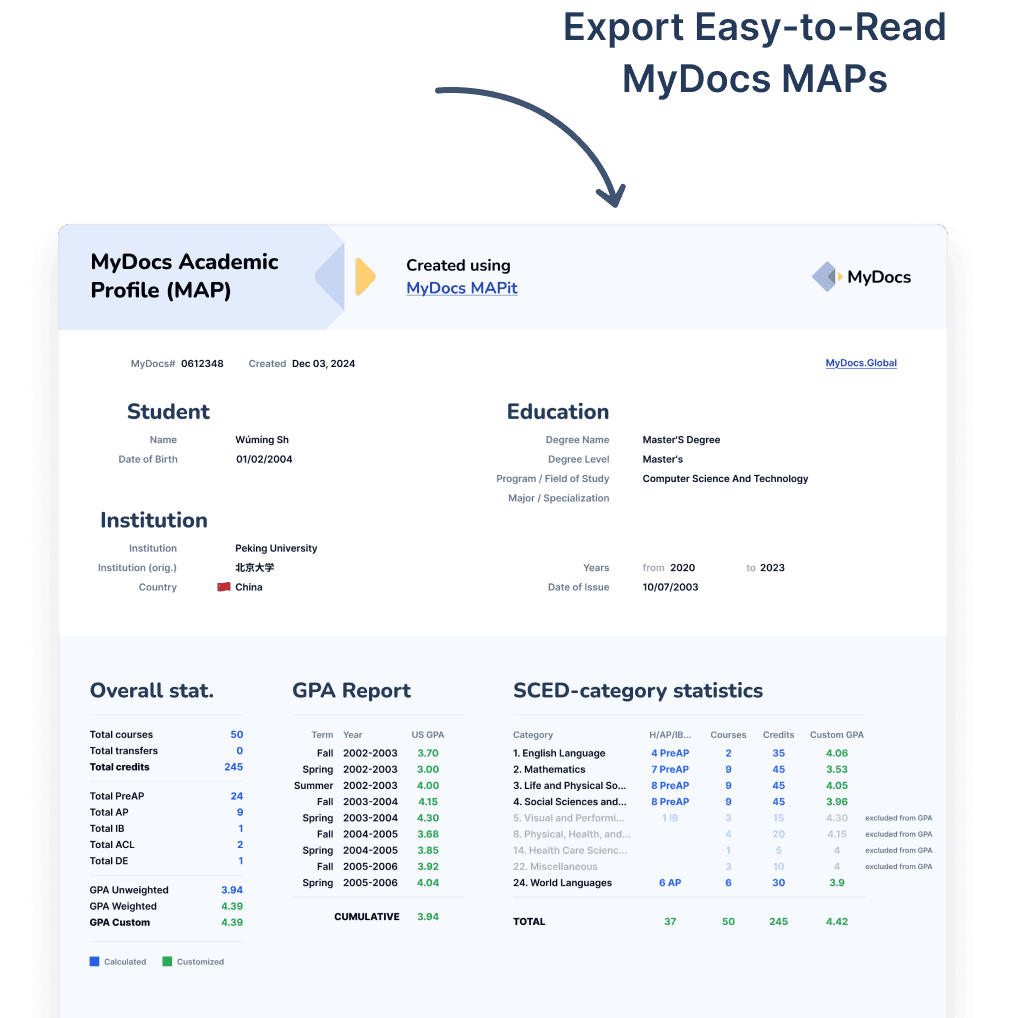Open the MyDocs.Global link
The image size is (1016, 1018).
pyautogui.click(x=861, y=363)
